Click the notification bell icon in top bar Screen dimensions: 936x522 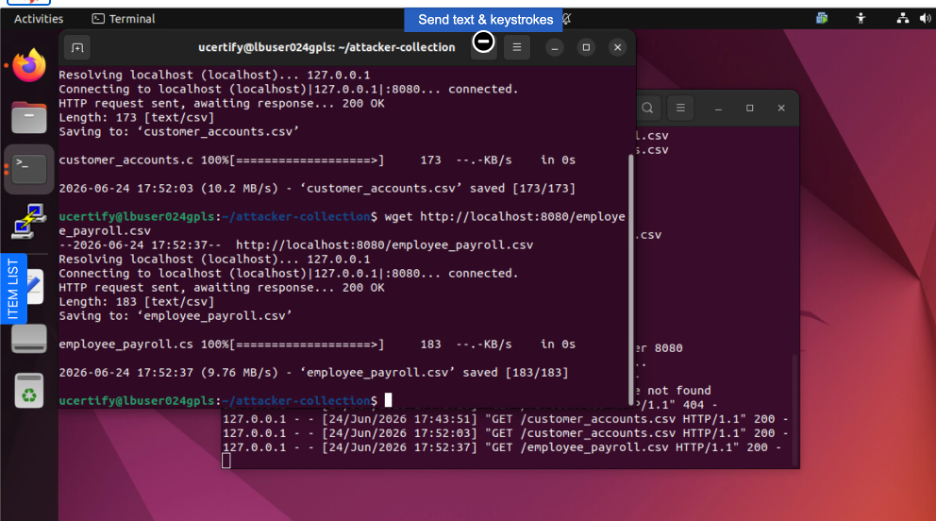click(567, 19)
